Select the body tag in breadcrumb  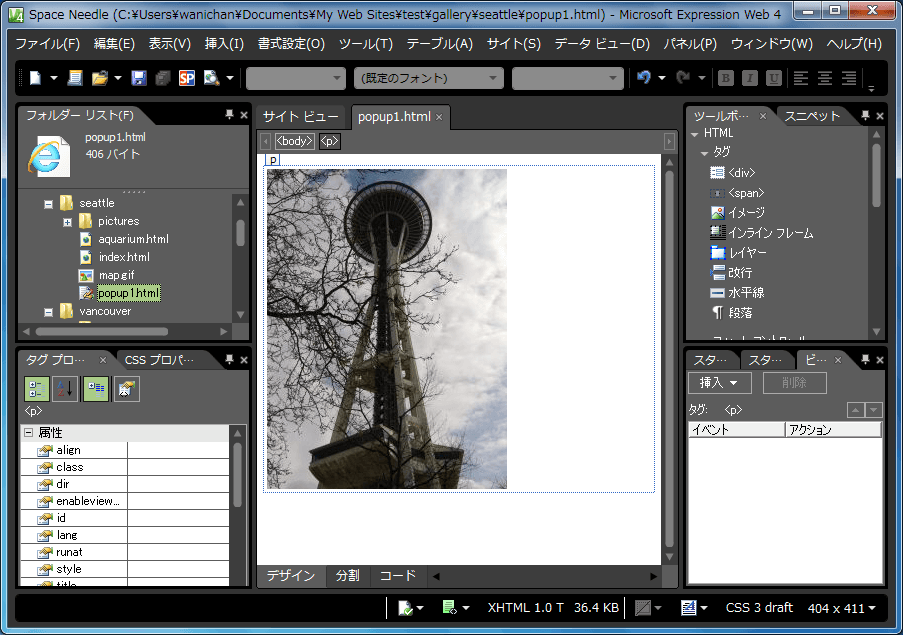[295, 142]
